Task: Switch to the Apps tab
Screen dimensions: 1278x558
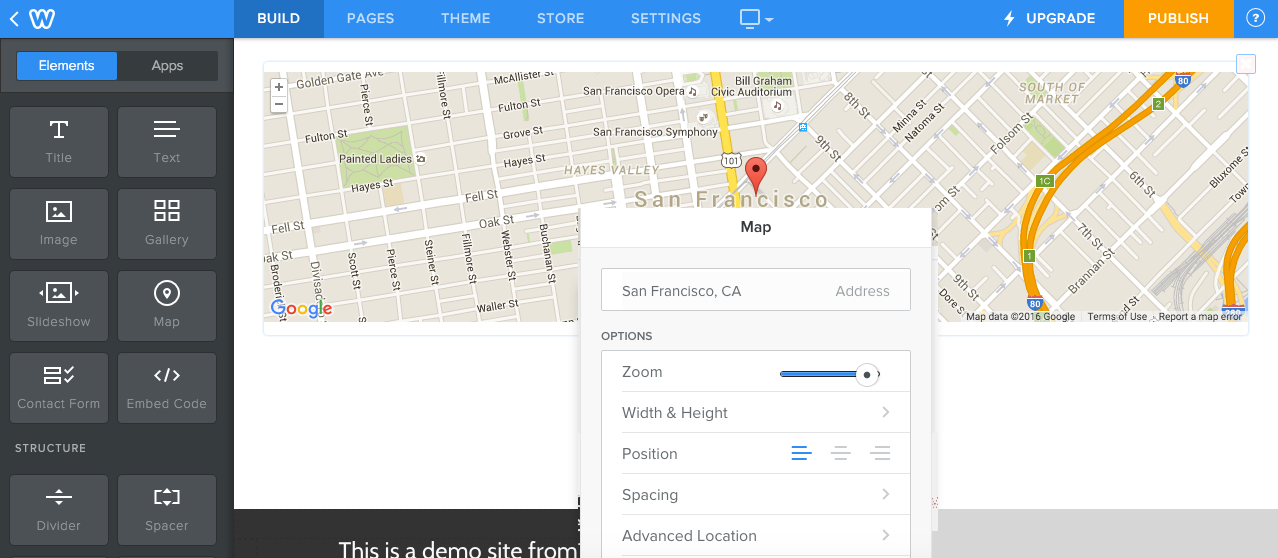Action: click(167, 66)
